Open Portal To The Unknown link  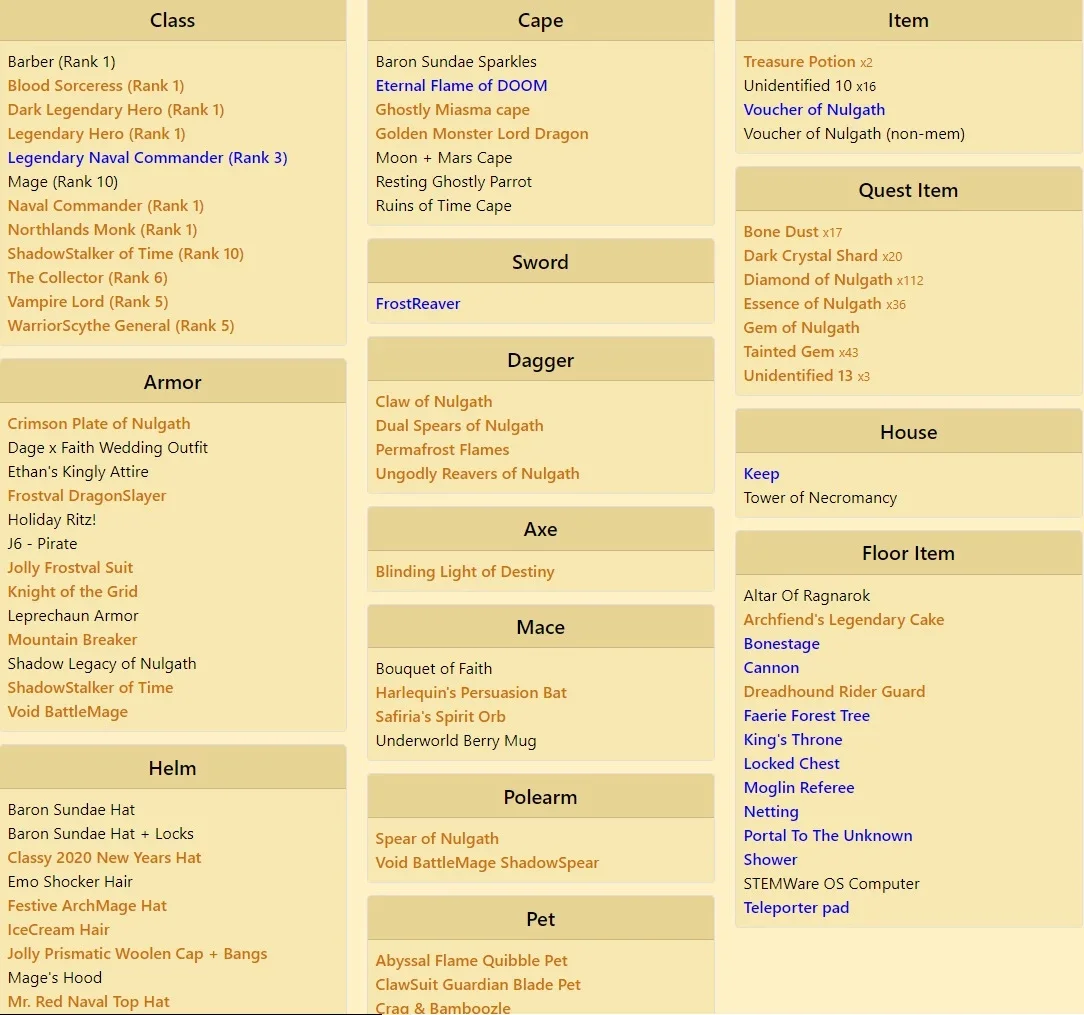click(828, 835)
